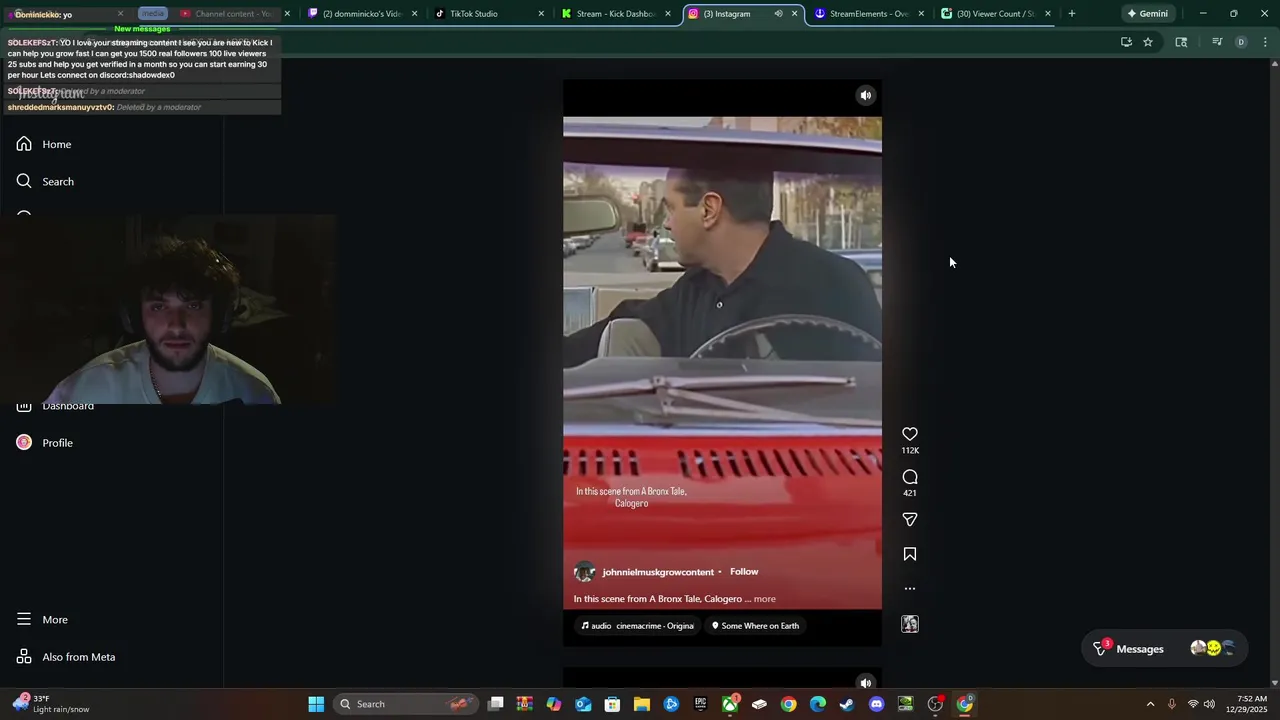Image resolution: width=1280 pixels, height=720 pixels.
Task: Share the reel via paper plane icon
Action: [x=910, y=519]
